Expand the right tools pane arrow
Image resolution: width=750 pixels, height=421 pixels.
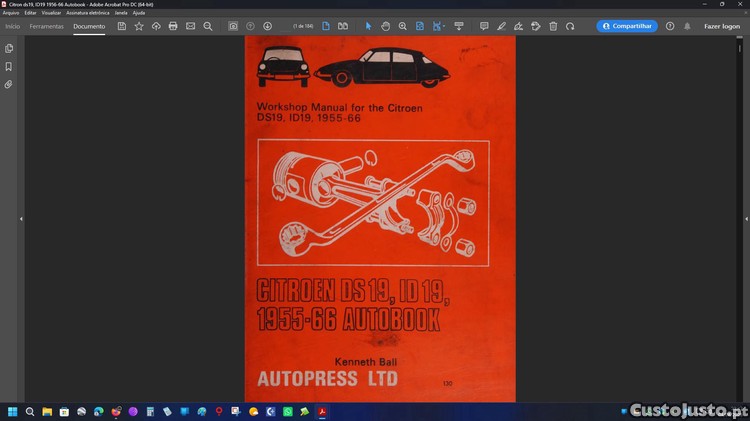746,219
